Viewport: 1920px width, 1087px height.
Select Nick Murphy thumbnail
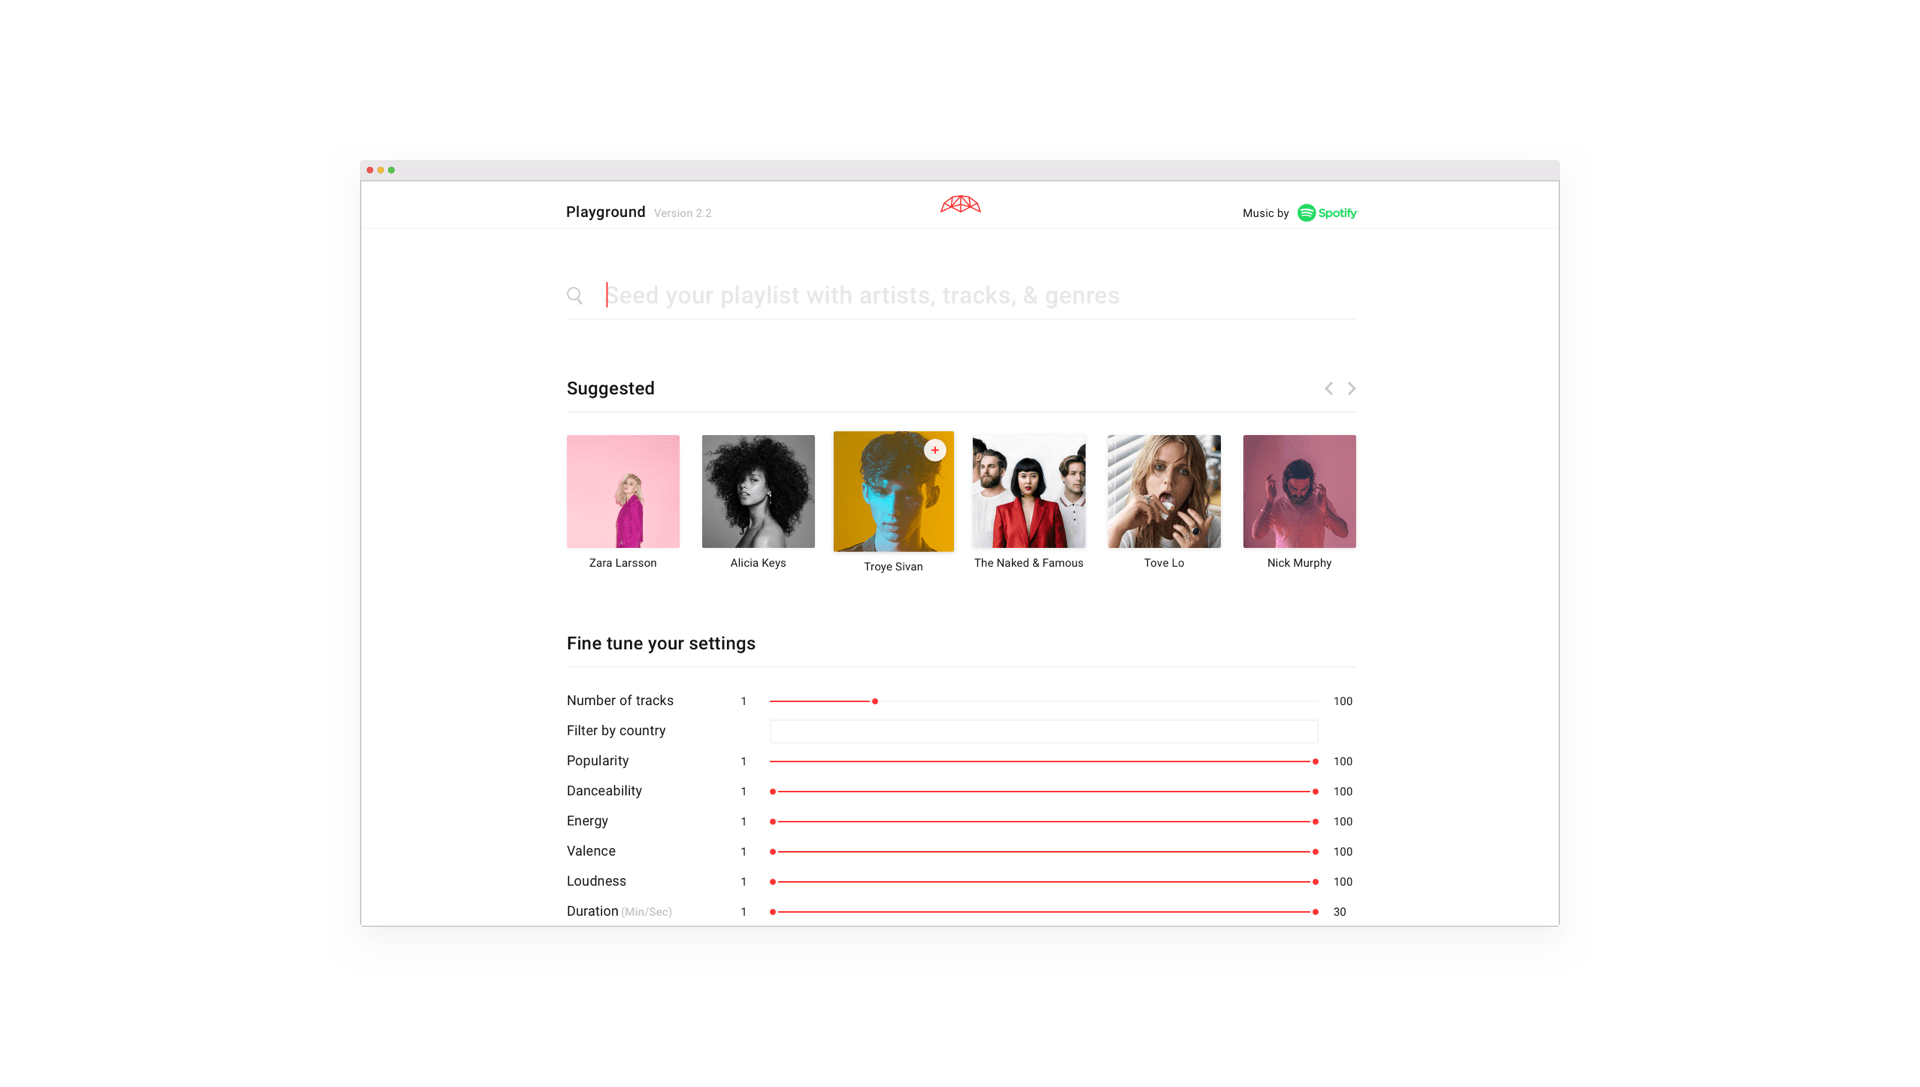[x=1299, y=491]
